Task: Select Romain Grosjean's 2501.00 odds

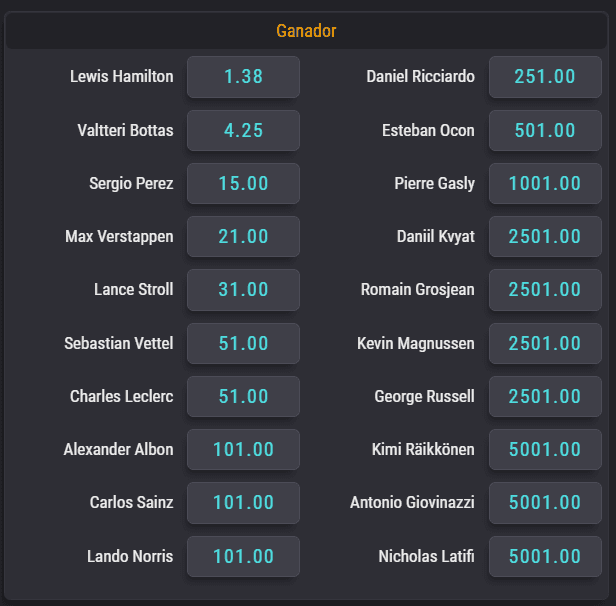Action: click(545, 290)
